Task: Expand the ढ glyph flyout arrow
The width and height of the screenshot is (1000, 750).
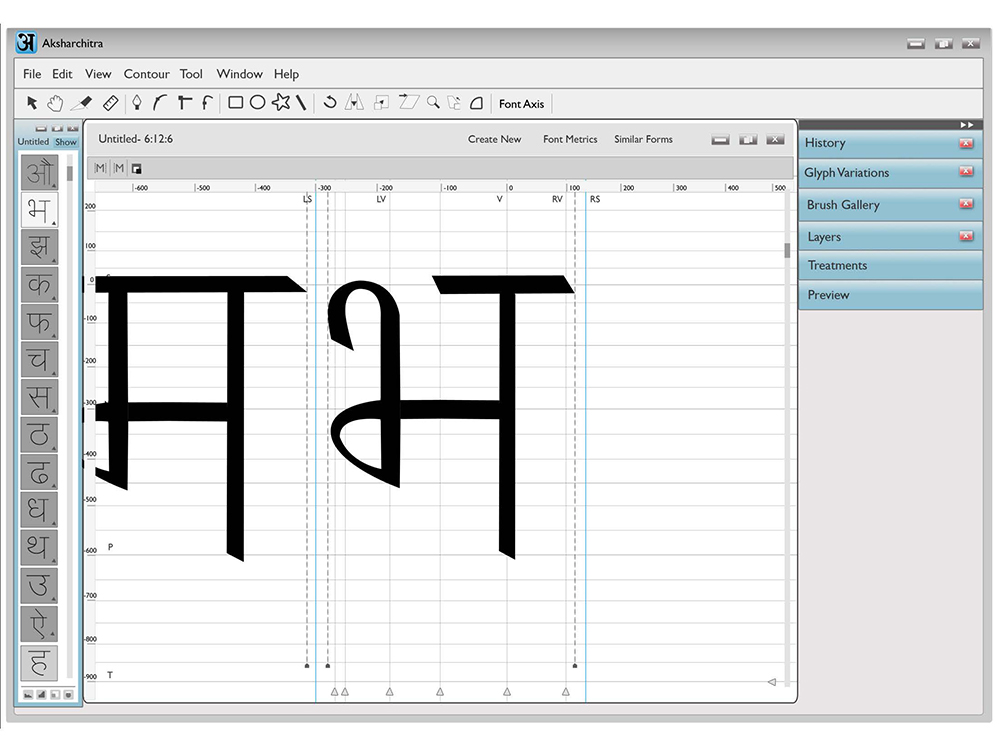Action: pos(54,486)
